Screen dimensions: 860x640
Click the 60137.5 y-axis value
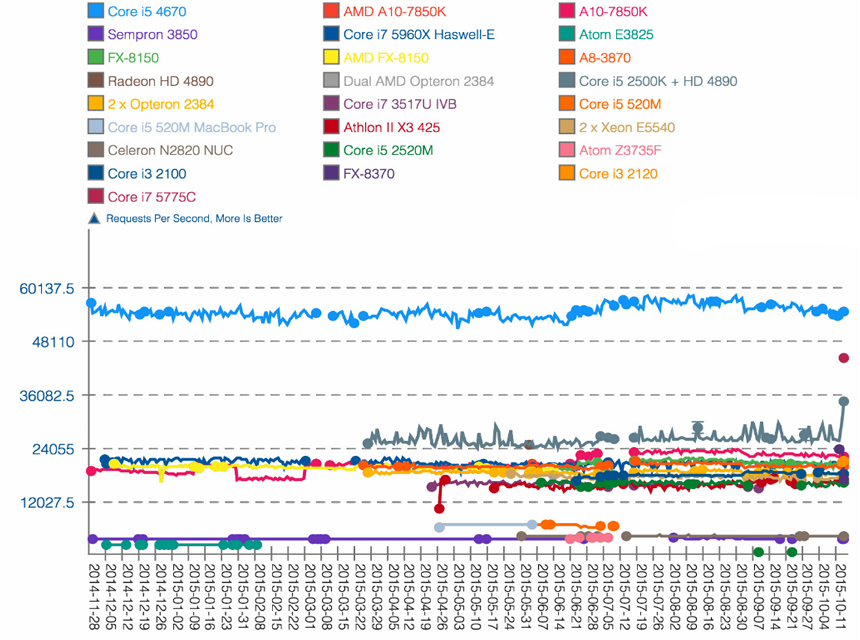47,288
